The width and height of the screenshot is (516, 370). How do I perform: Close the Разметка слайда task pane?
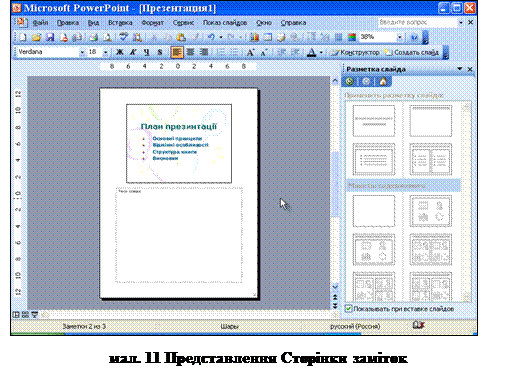(x=470, y=69)
